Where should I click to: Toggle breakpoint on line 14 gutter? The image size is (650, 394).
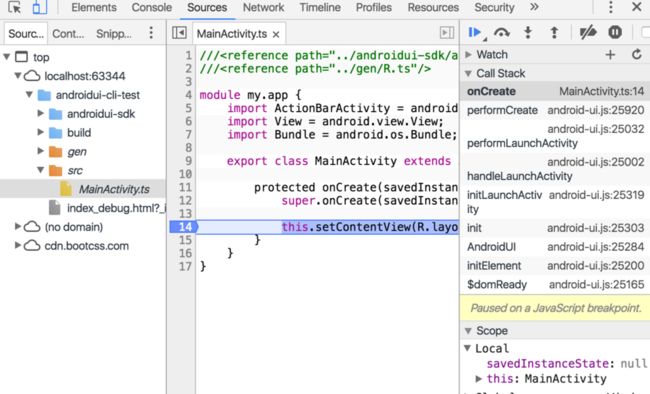(x=184, y=227)
